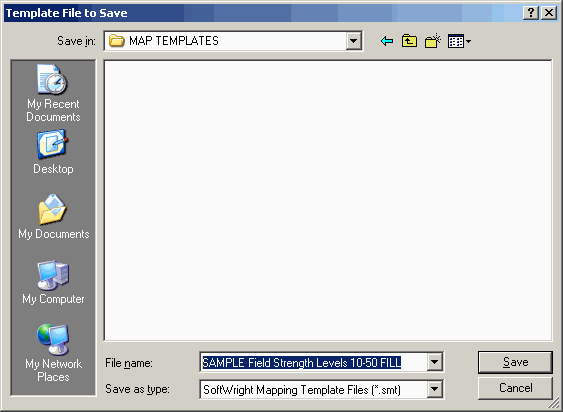Click the context help question mark button
Screen dimensions: 563x412
(531, 13)
